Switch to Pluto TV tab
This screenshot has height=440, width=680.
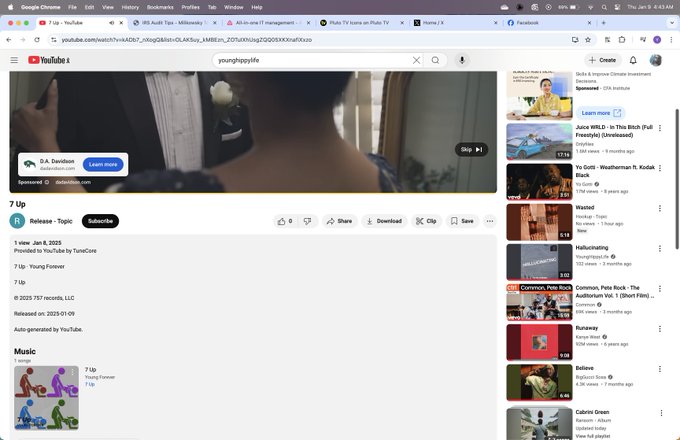click(x=361, y=23)
